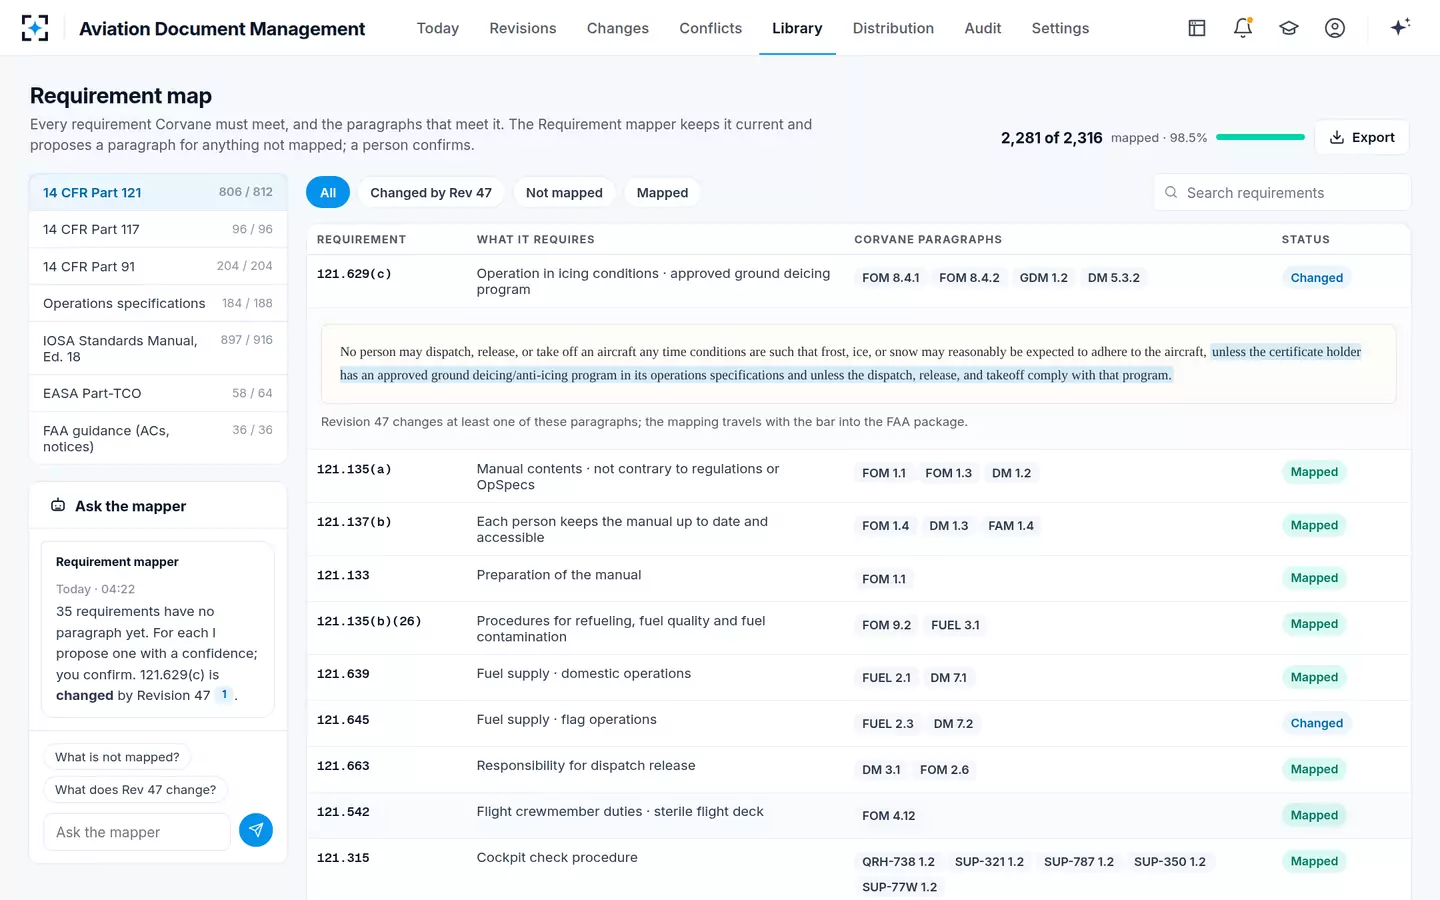Expand the 121.645 flag operations row

pyautogui.click(x=858, y=723)
